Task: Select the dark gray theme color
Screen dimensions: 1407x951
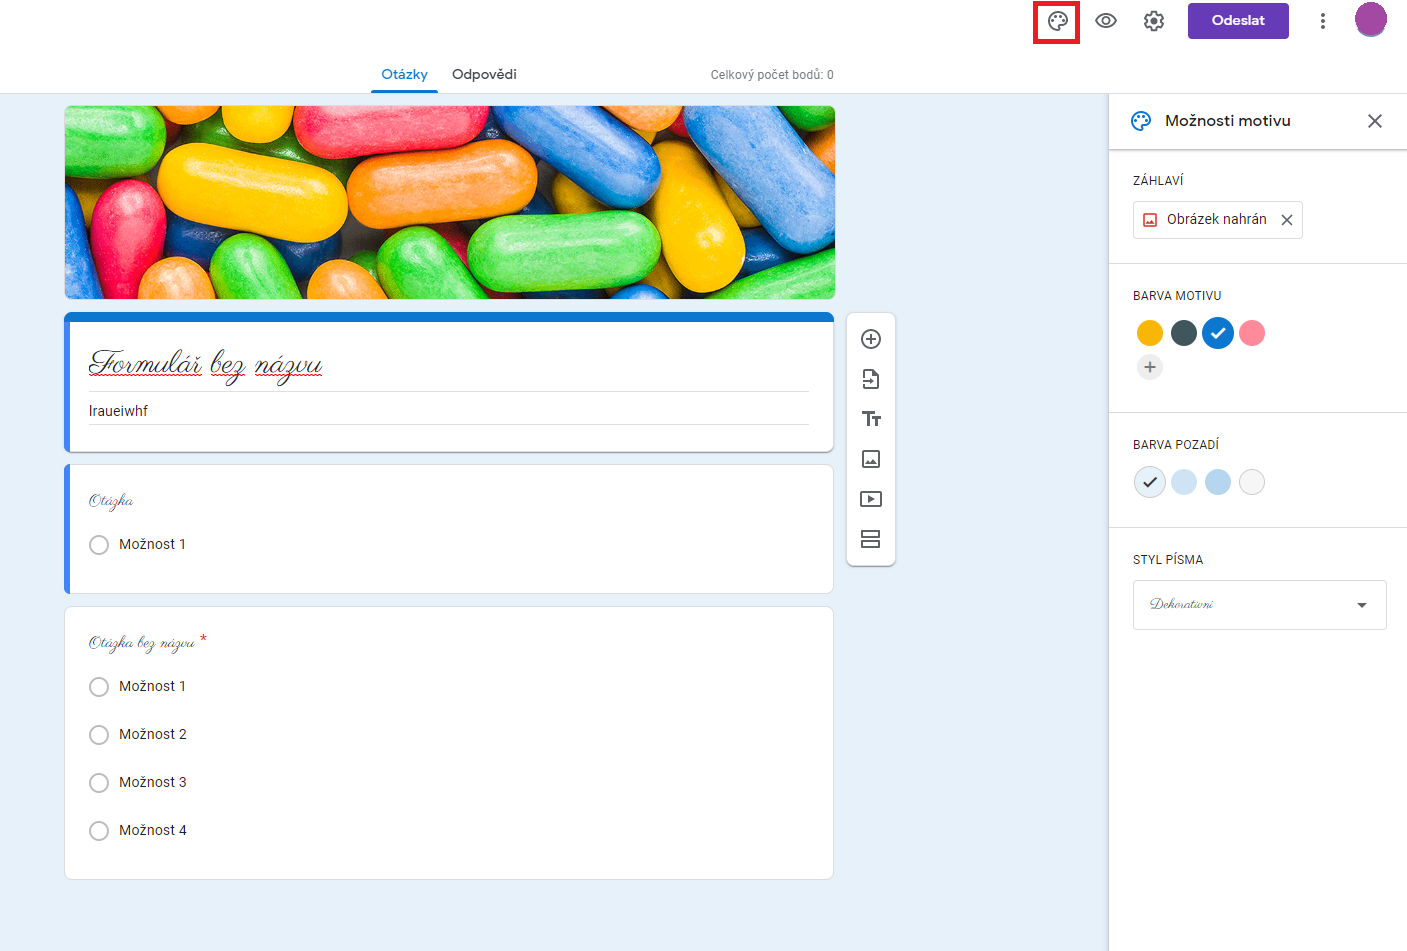Action: [1184, 333]
